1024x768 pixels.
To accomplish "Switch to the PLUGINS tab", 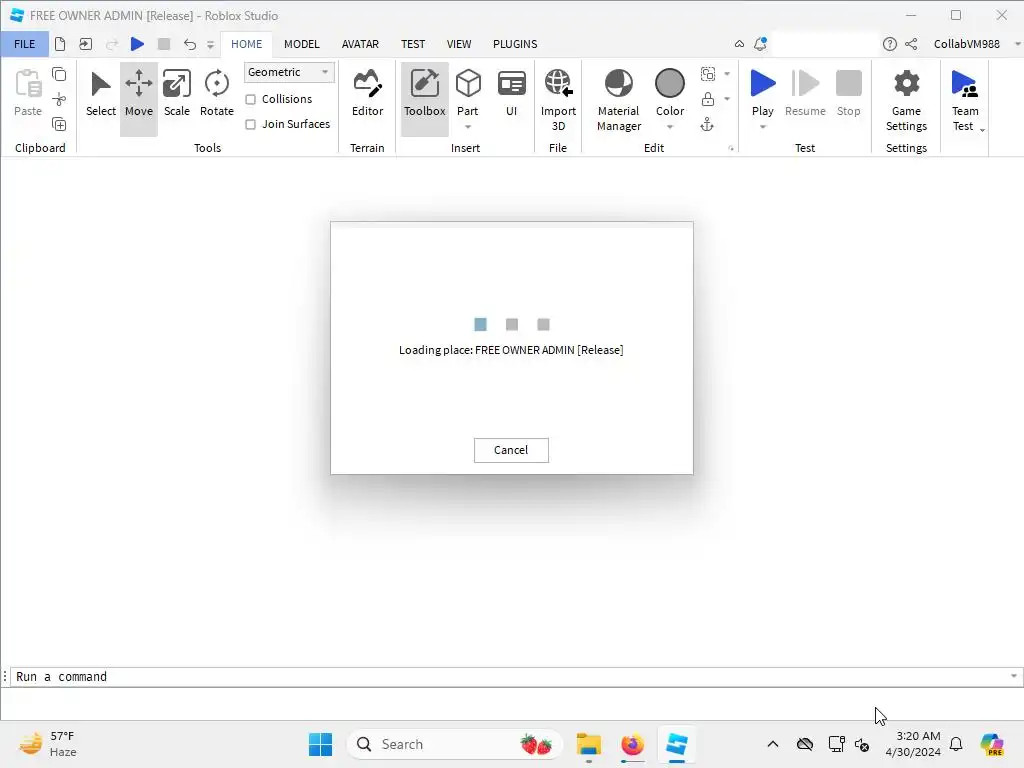I will pyautogui.click(x=515, y=44).
